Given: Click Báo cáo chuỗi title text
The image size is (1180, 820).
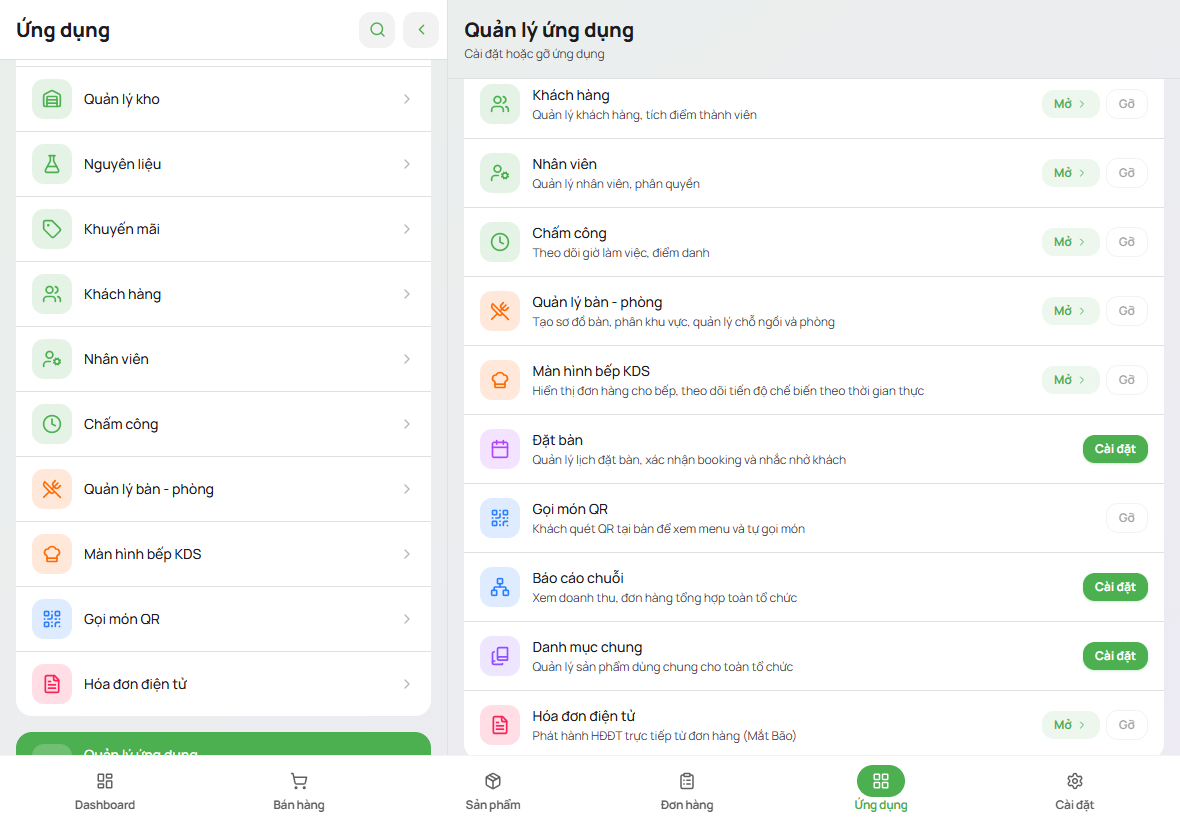Looking at the screenshot, I should coord(578,578).
